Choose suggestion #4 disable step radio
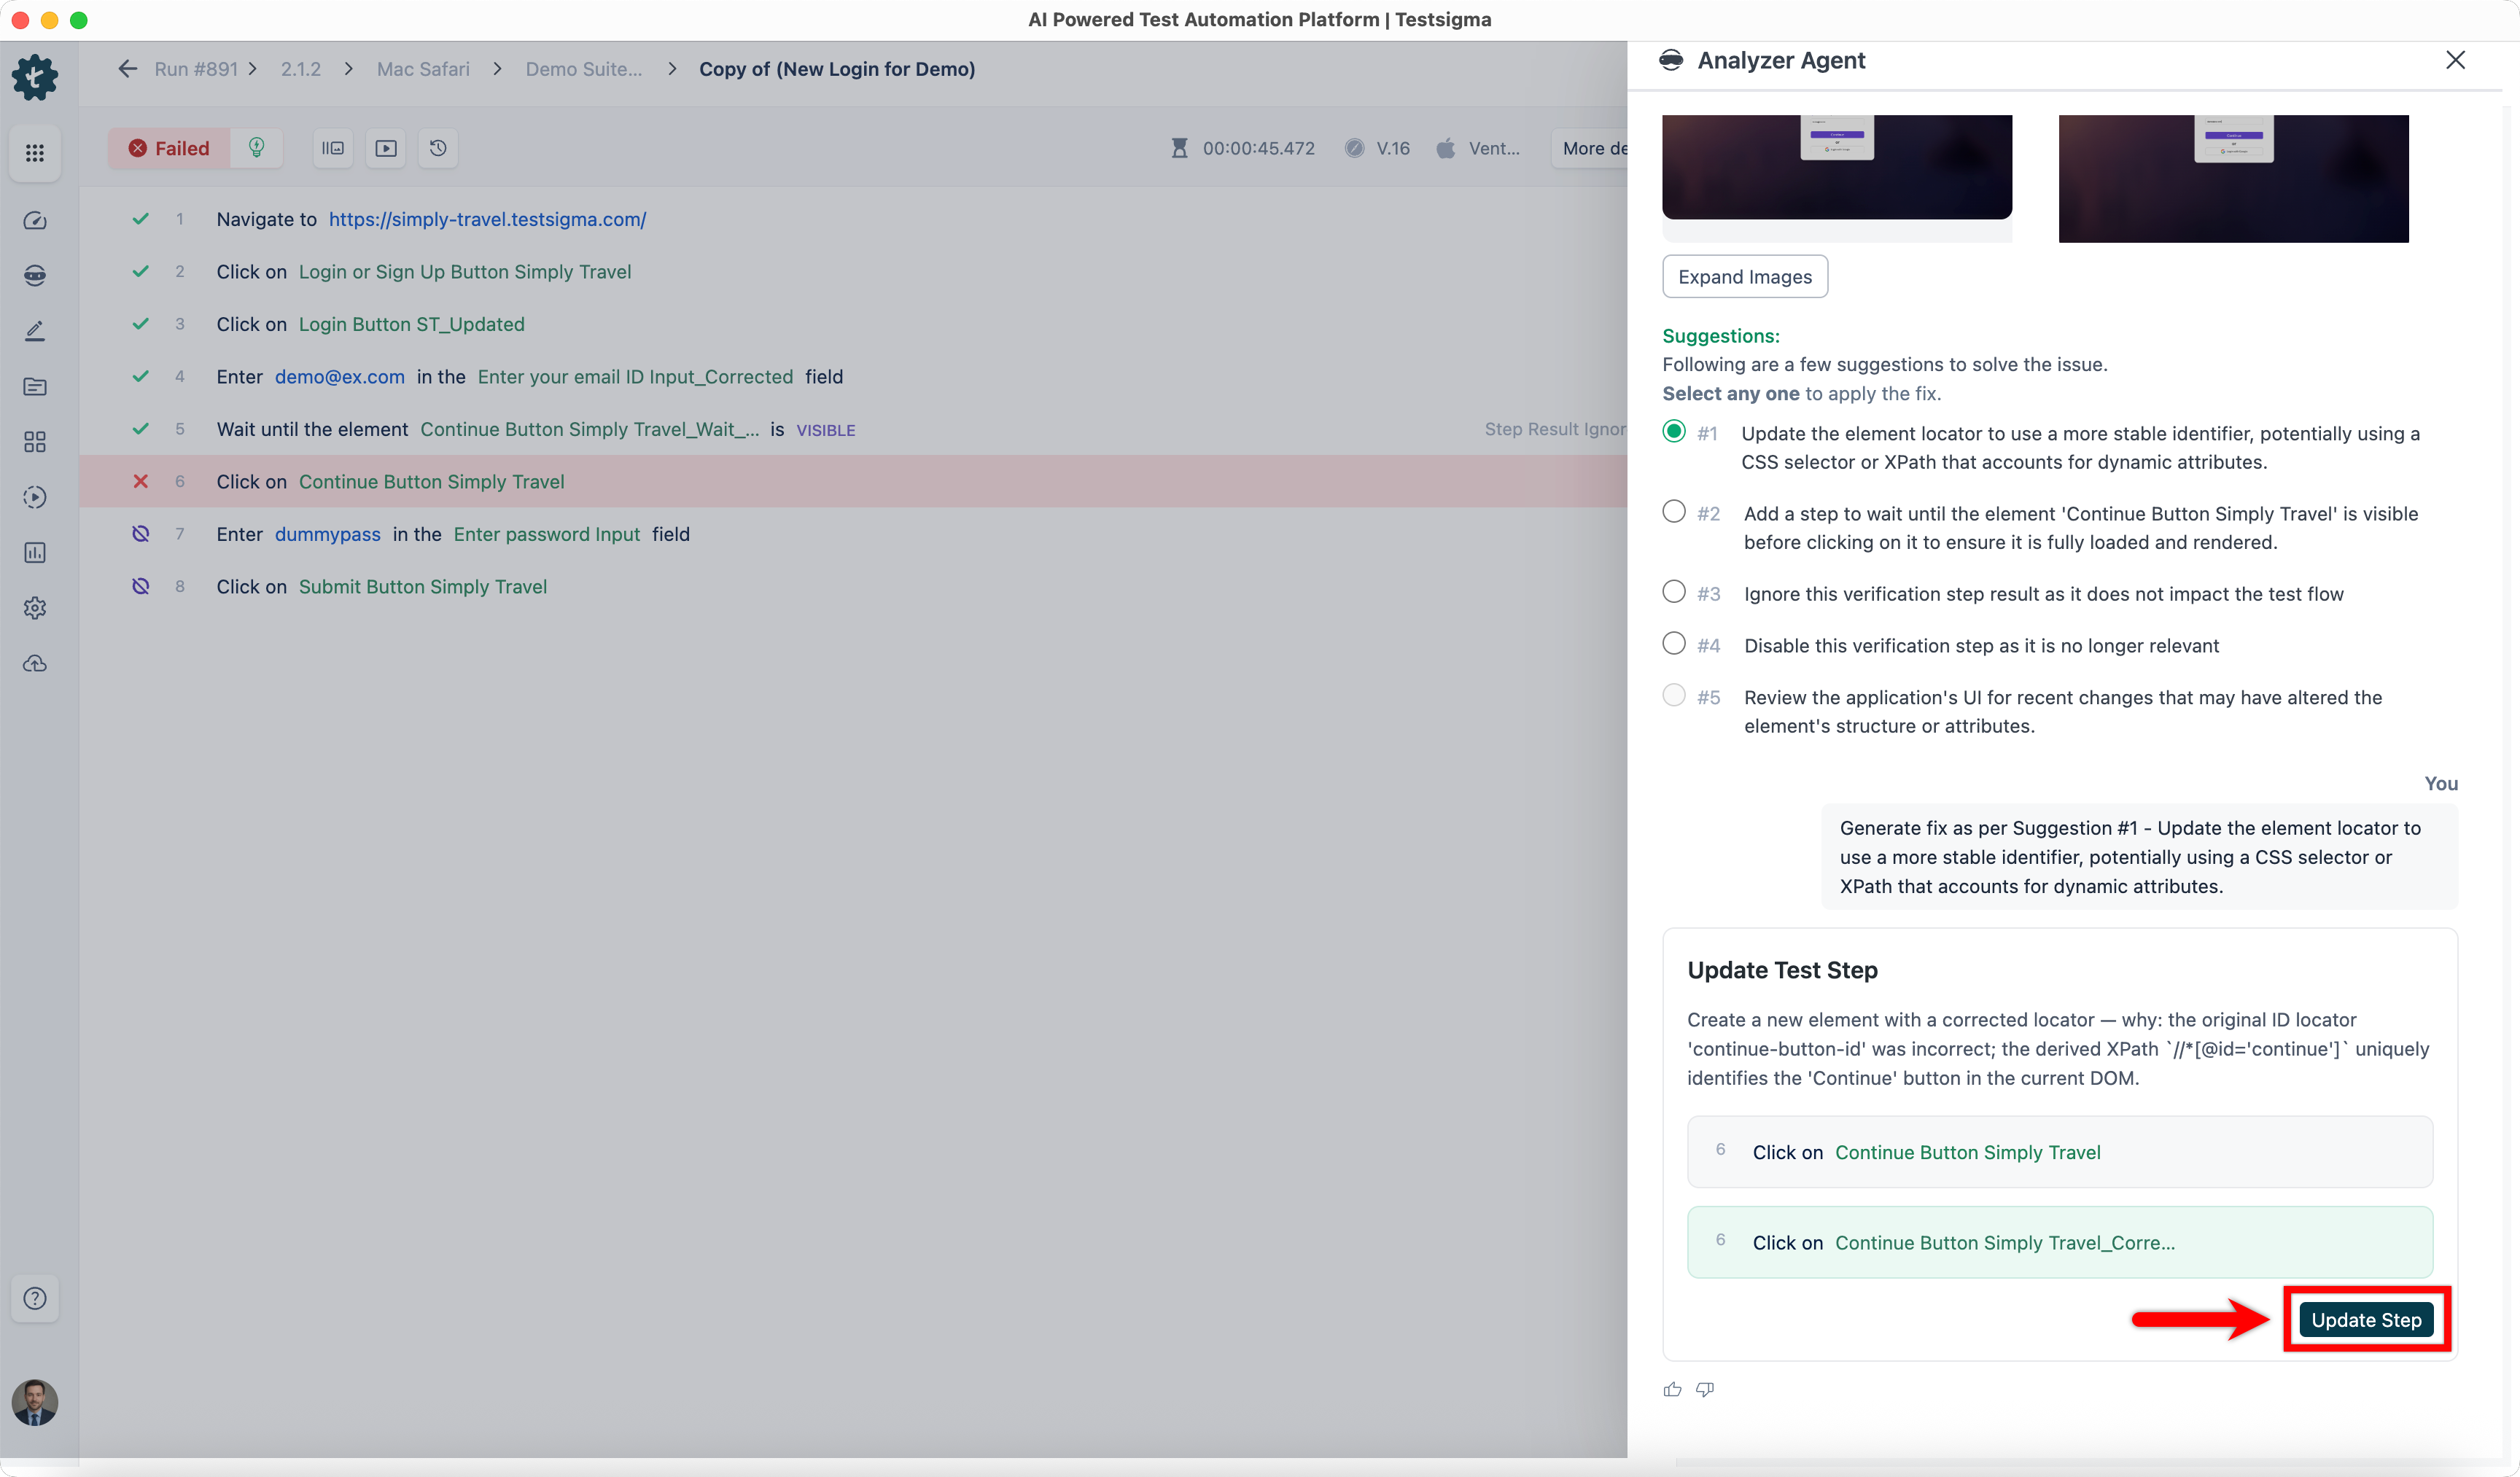2520x1477 pixels. coord(1673,644)
